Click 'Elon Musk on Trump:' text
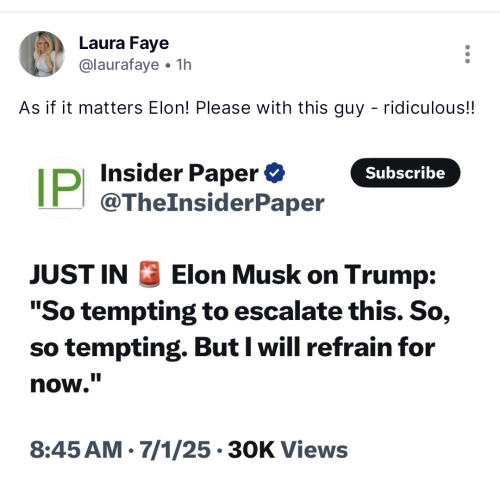The width and height of the screenshot is (500, 499). pos(303,275)
